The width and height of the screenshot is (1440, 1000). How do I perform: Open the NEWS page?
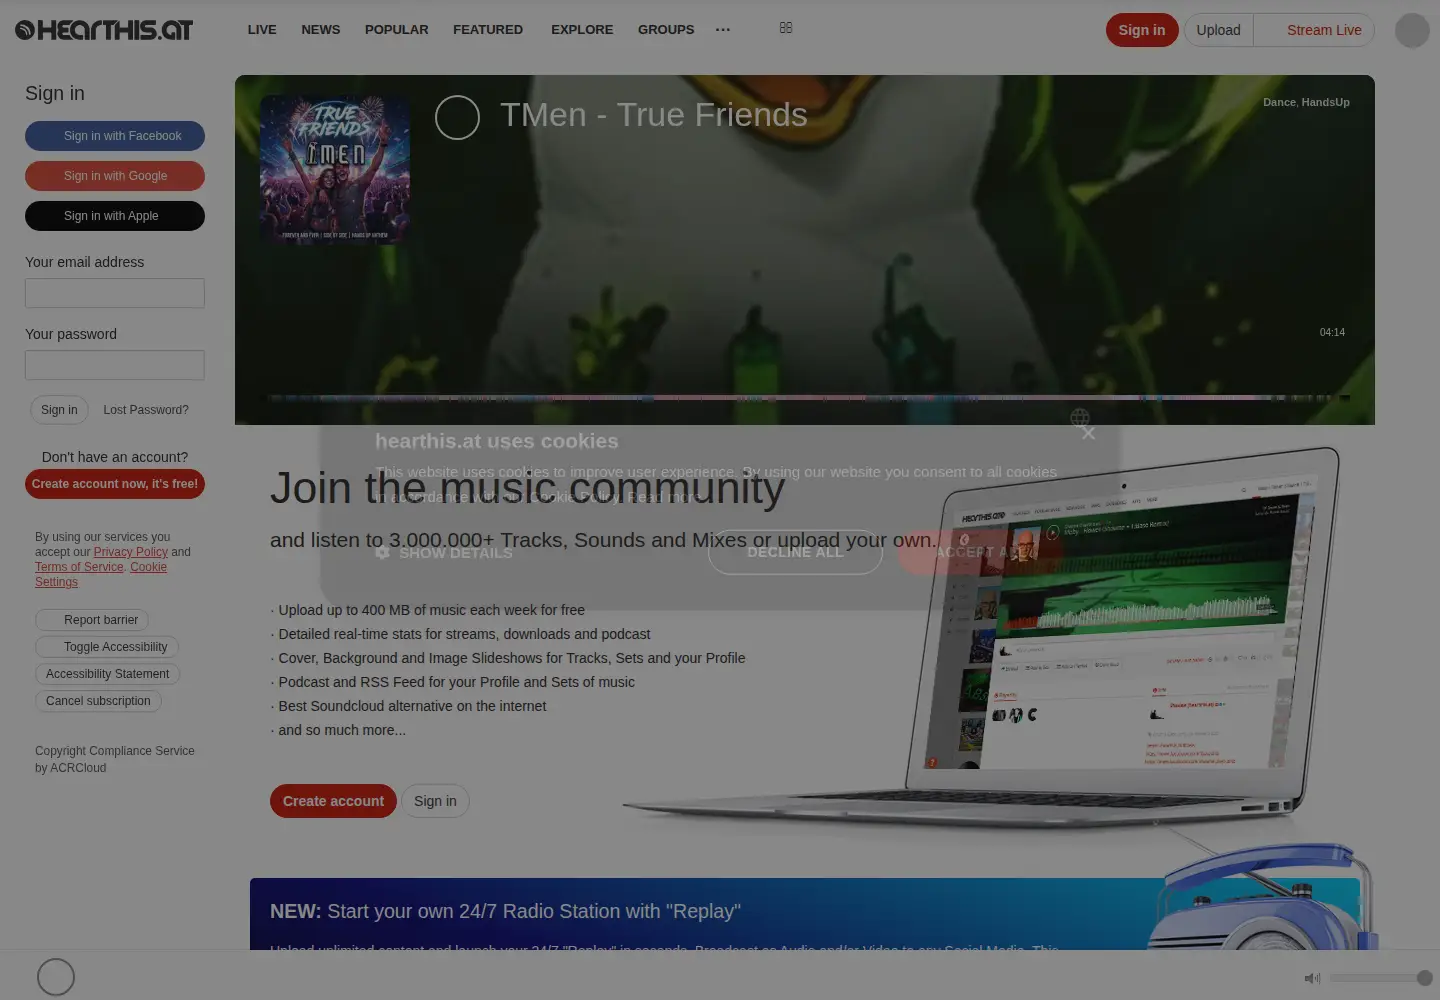tap(321, 30)
